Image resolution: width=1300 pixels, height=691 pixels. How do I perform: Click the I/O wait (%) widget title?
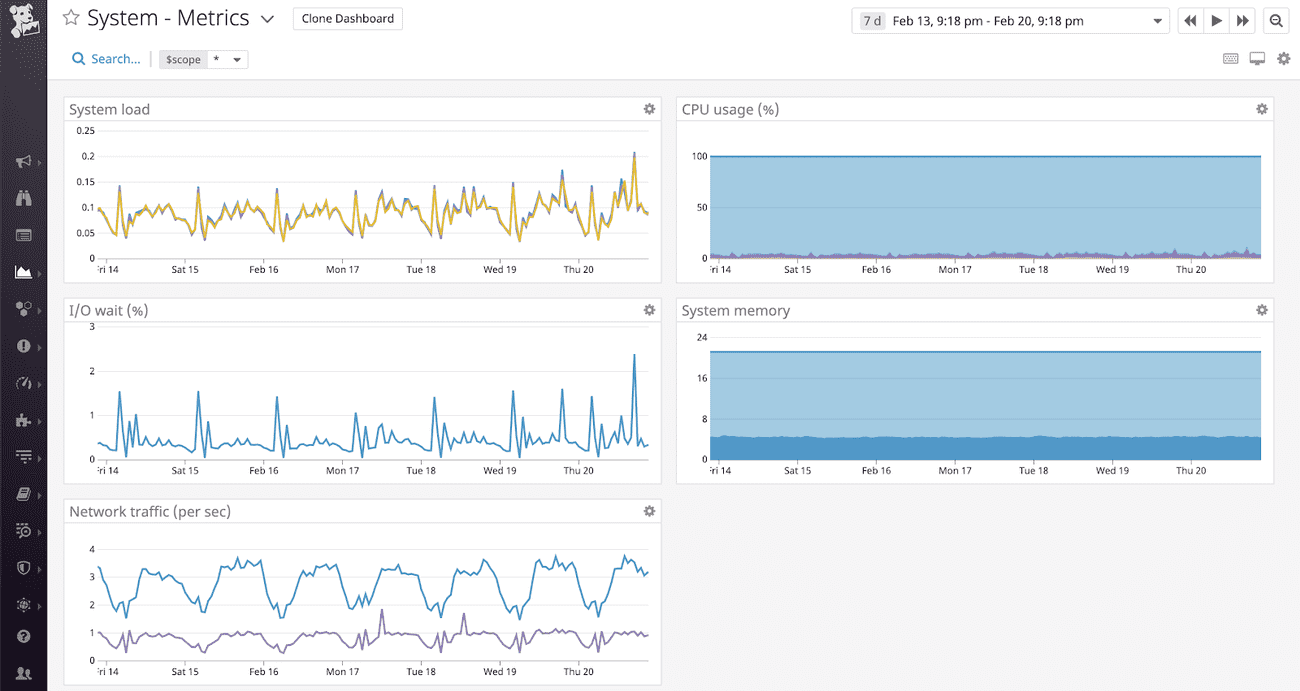point(108,310)
